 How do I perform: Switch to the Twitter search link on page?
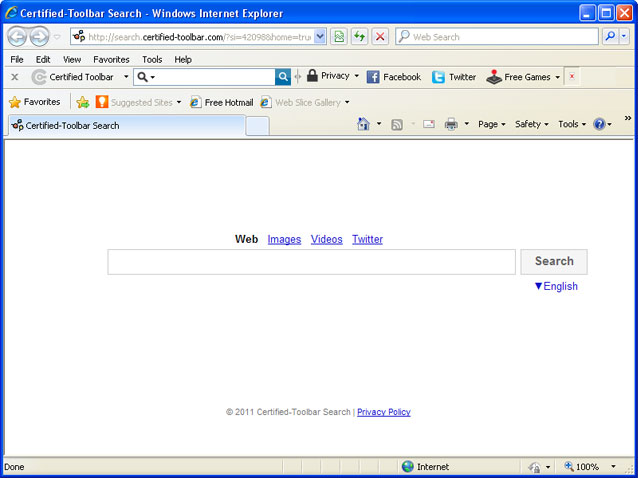[367, 239]
